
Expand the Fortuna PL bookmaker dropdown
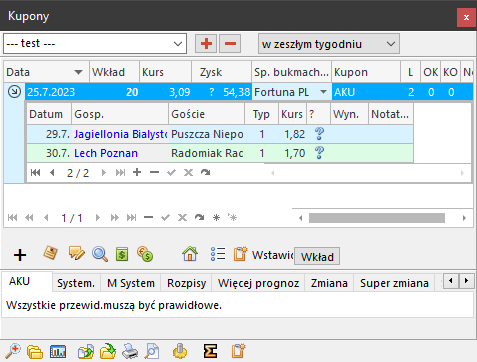(x=323, y=92)
